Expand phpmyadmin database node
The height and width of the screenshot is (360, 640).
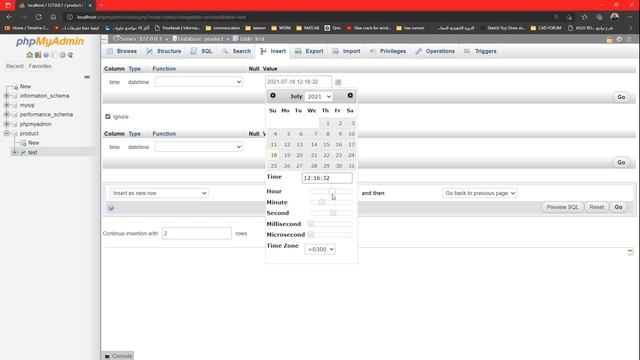click(x=7, y=124)
